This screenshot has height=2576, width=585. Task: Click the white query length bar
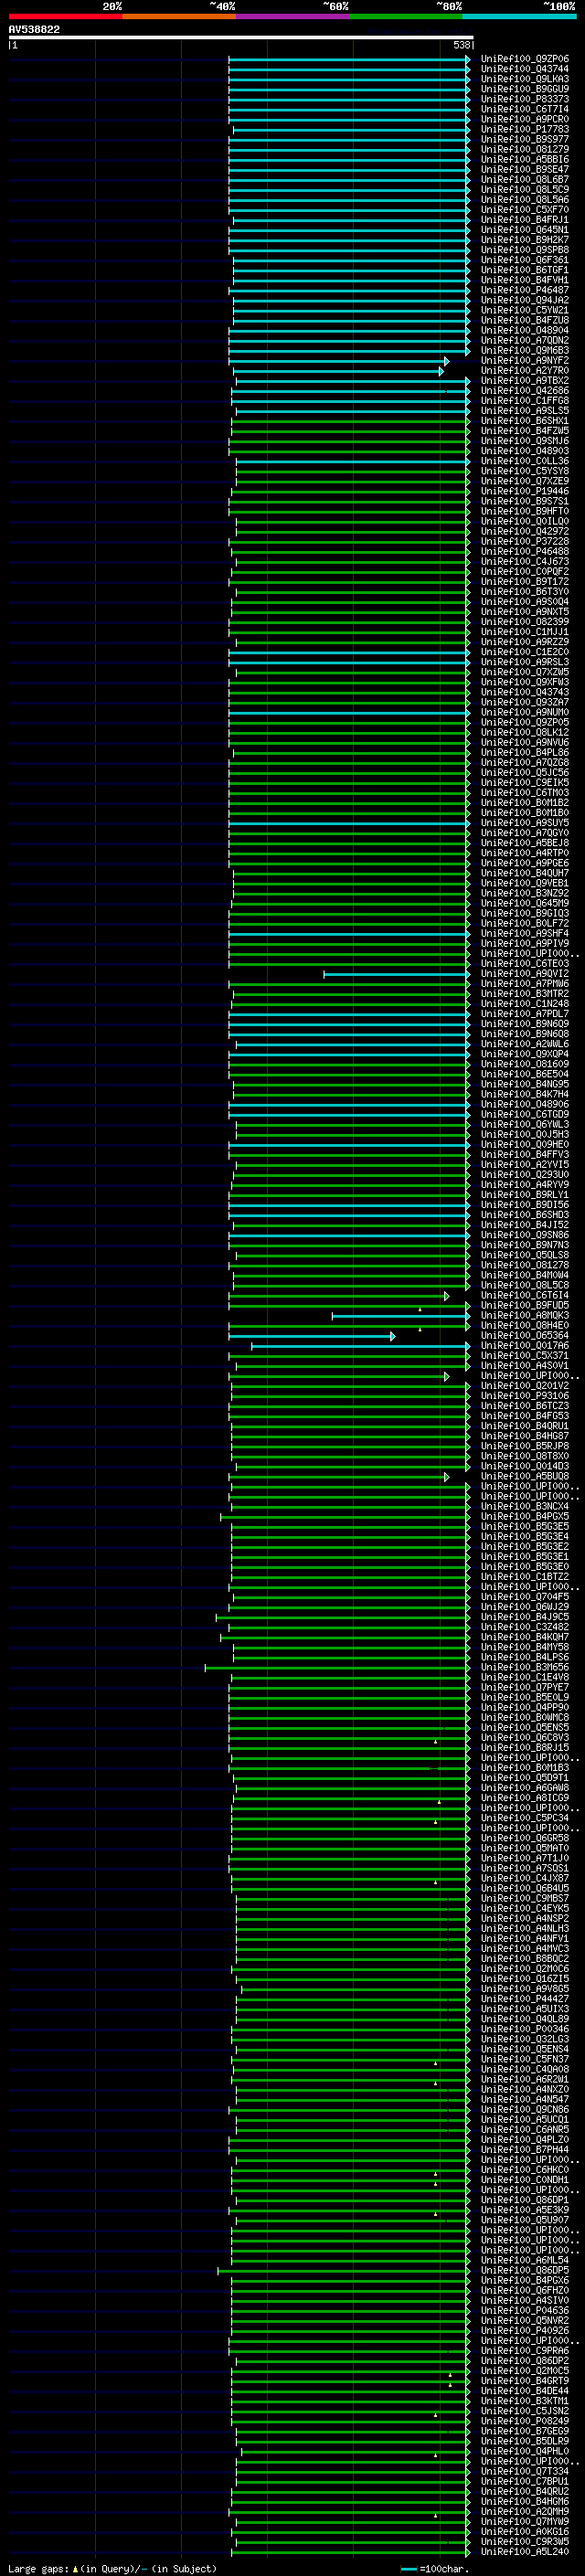click(240, 37)
